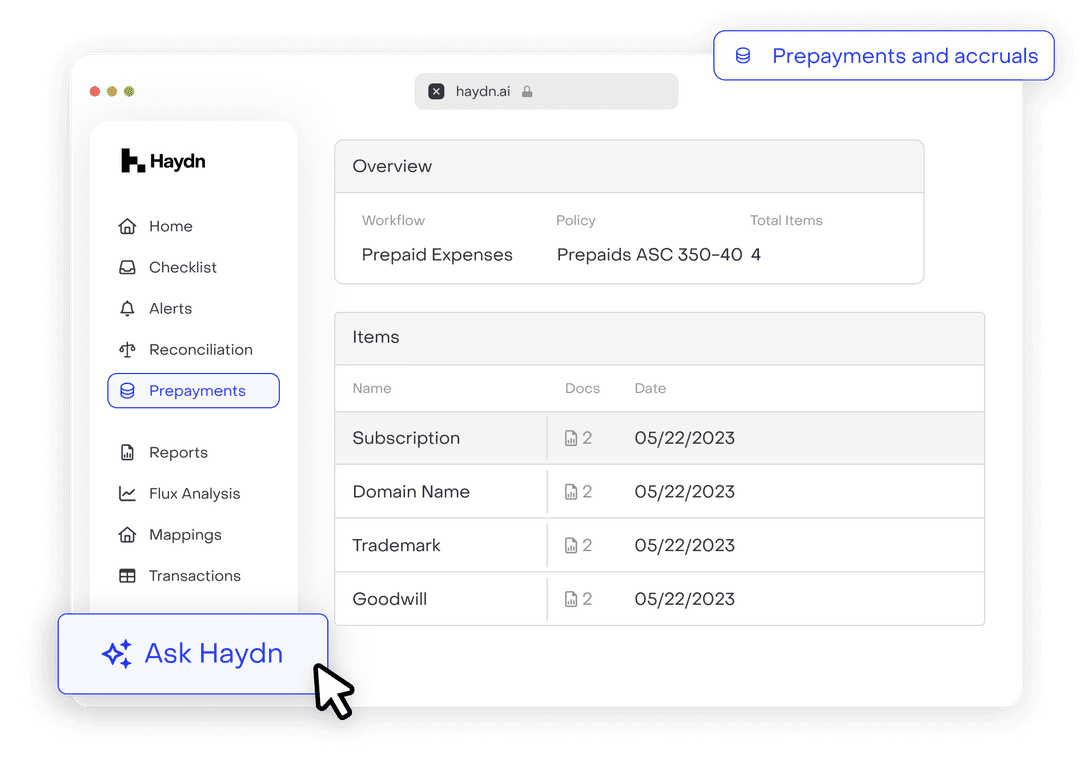
Task: Click the Checklist inbox icon
Action: click(127, 267)
